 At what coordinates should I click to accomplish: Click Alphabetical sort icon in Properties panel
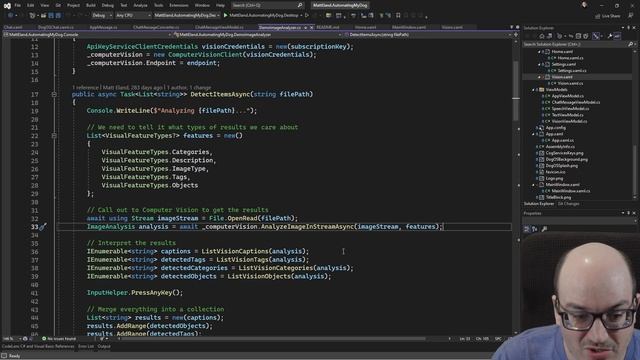[x=535, y=229]
